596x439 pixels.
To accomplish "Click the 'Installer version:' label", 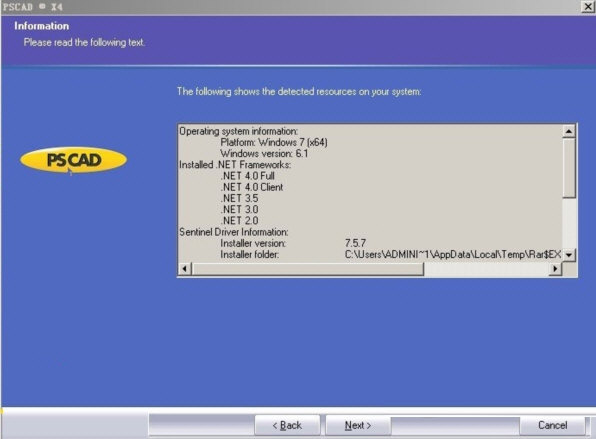I will 253,243.
